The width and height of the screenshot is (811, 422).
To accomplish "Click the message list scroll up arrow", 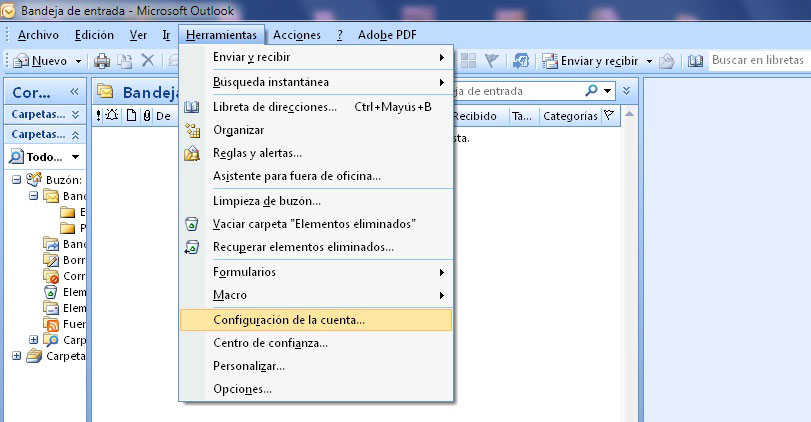I will point(629,114).
